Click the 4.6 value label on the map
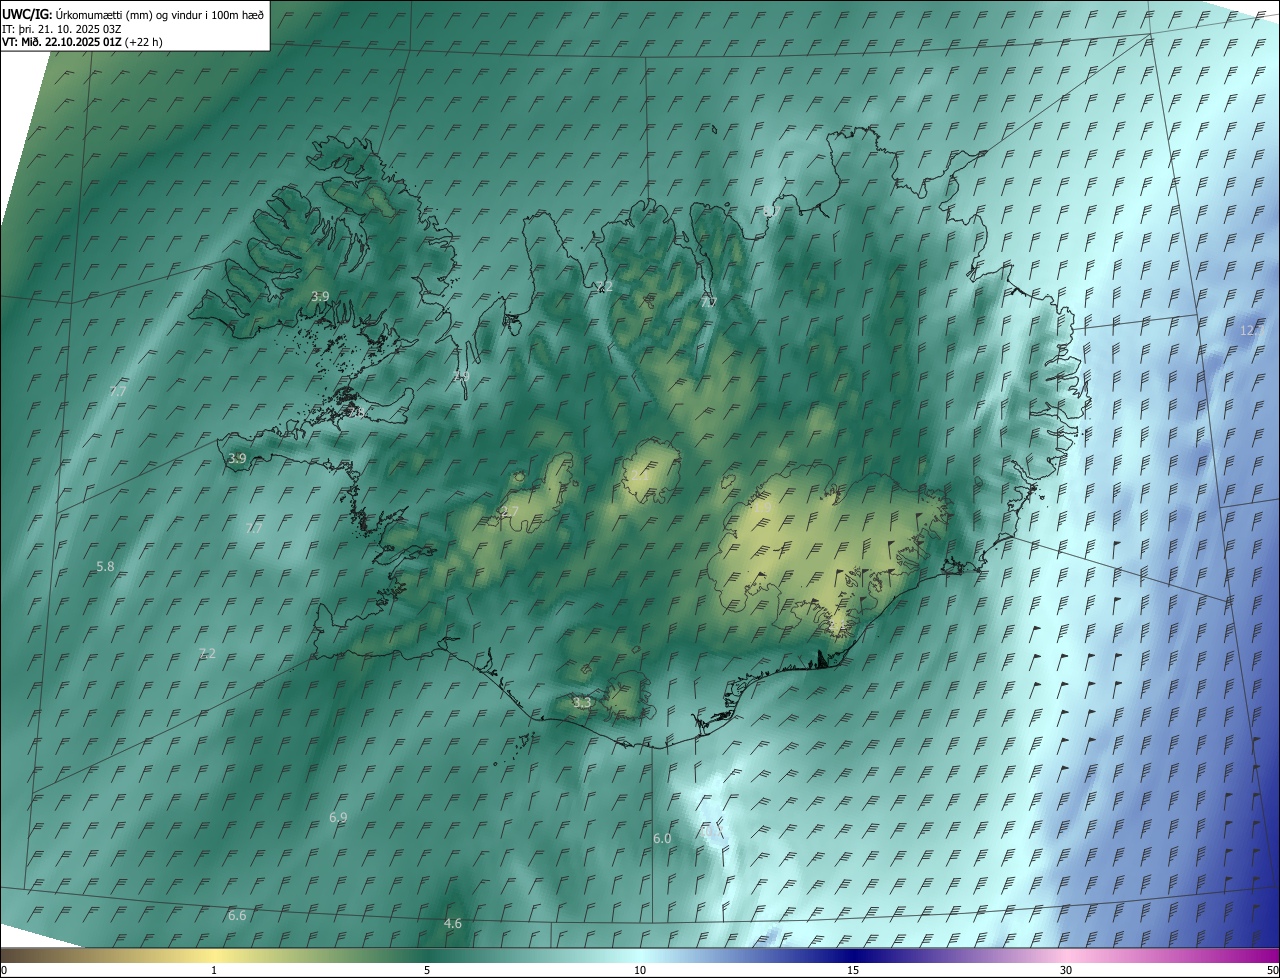The width and height of the screenshot is (1280, 978). pos(453,923)
